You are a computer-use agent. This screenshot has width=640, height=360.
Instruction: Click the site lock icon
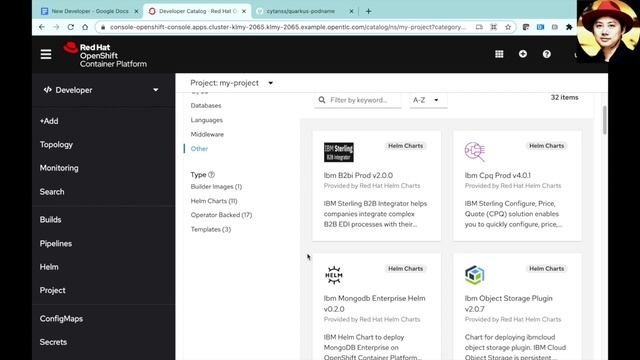pyautogui.click(x=103, y=27)
